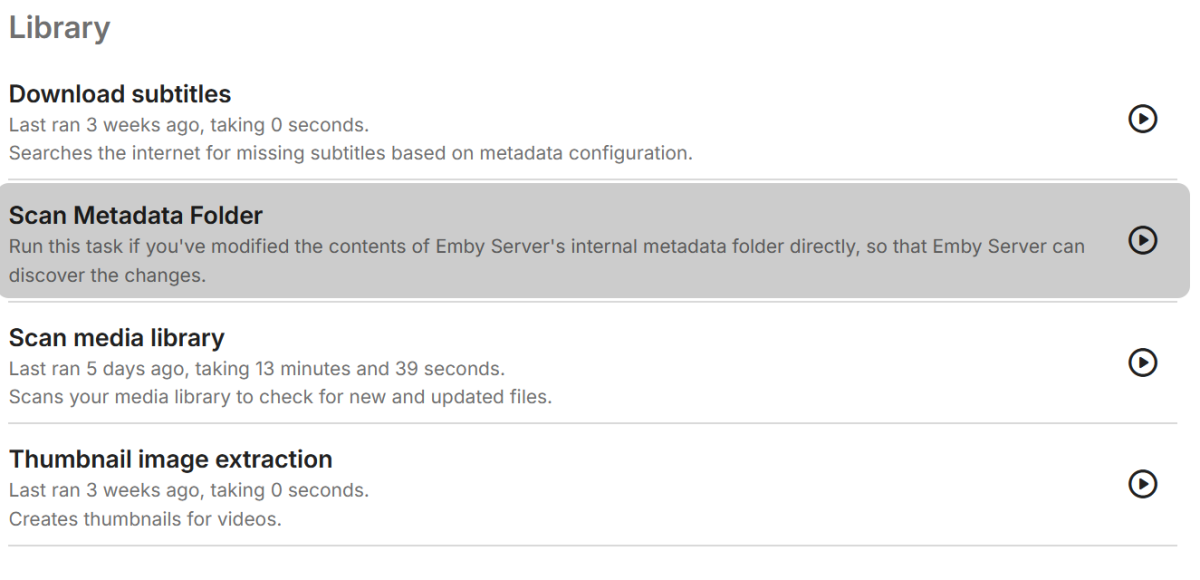Screen dimensions: 1200x580
Task: Select the Scan media library title
Action: [116, 337]
